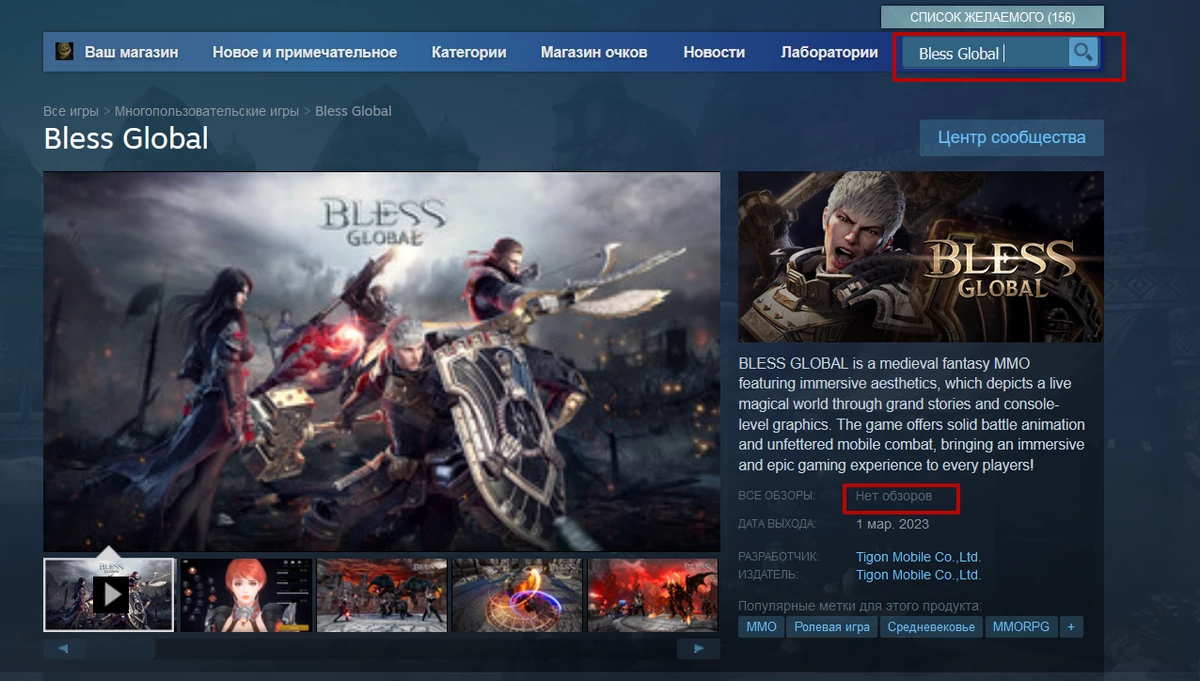
Task: Click the release date 1 мар. 2023
Action: click(892, 524)
